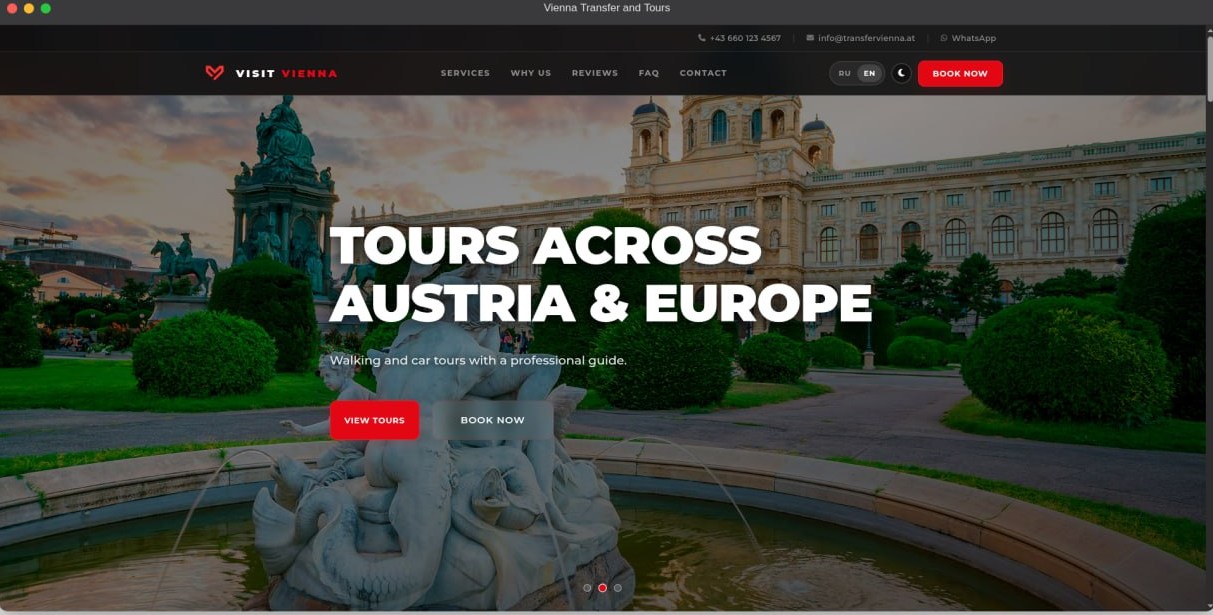
Task: Jump to the FAQ section
Action: coord(648,73)
